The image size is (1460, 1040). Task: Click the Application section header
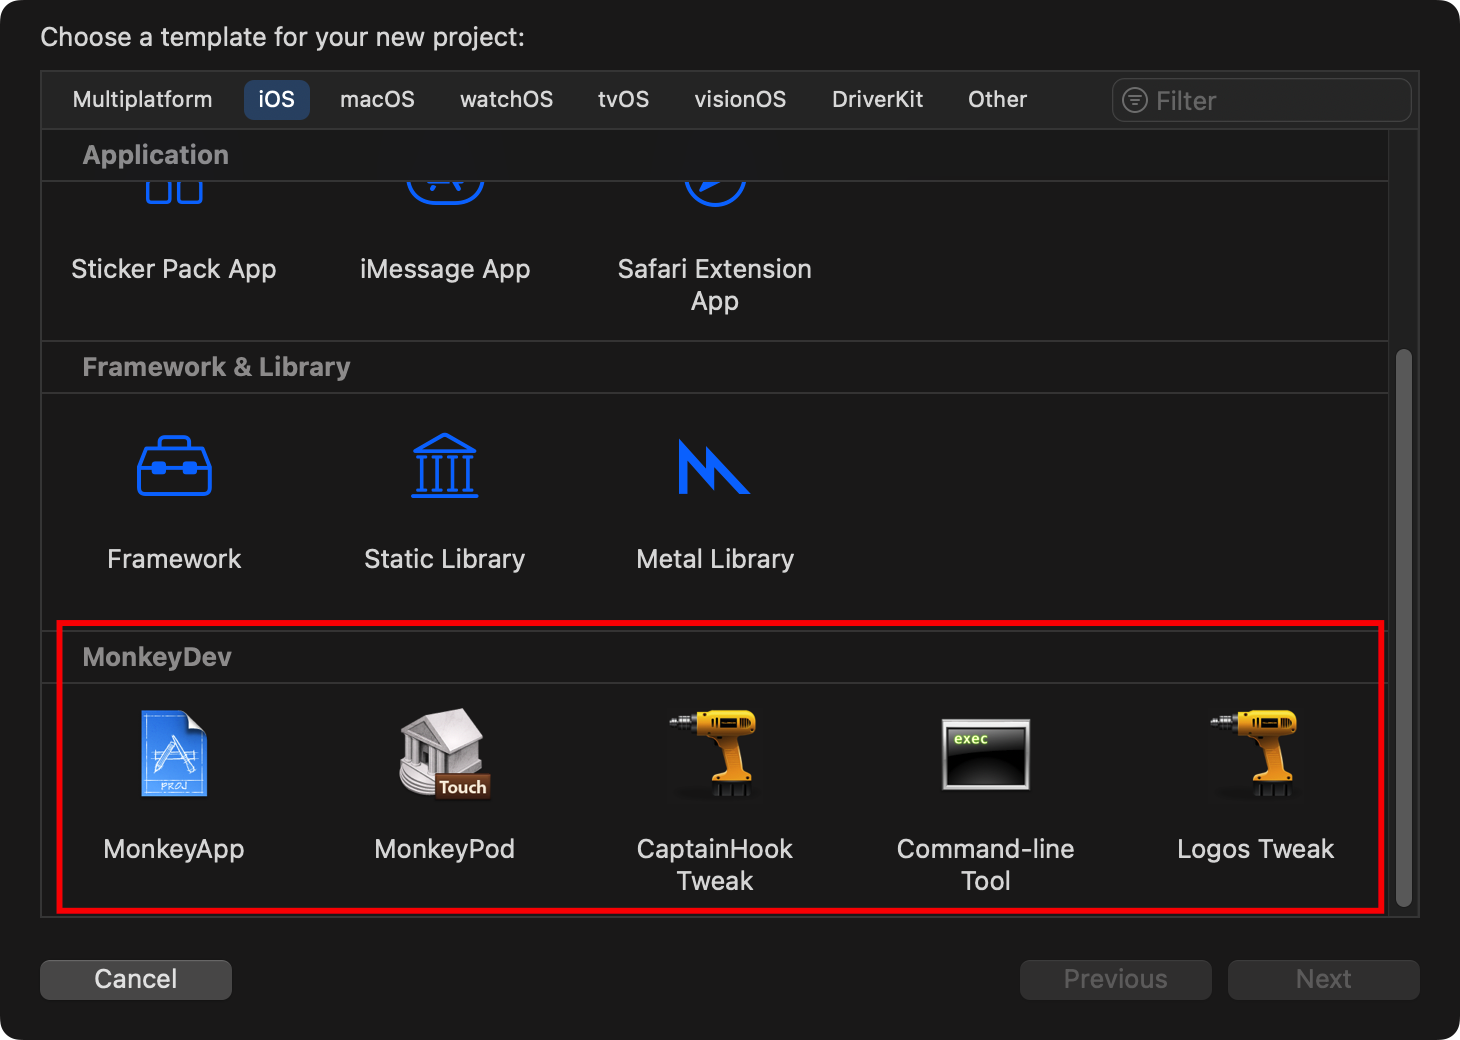[x=156, y=155]
